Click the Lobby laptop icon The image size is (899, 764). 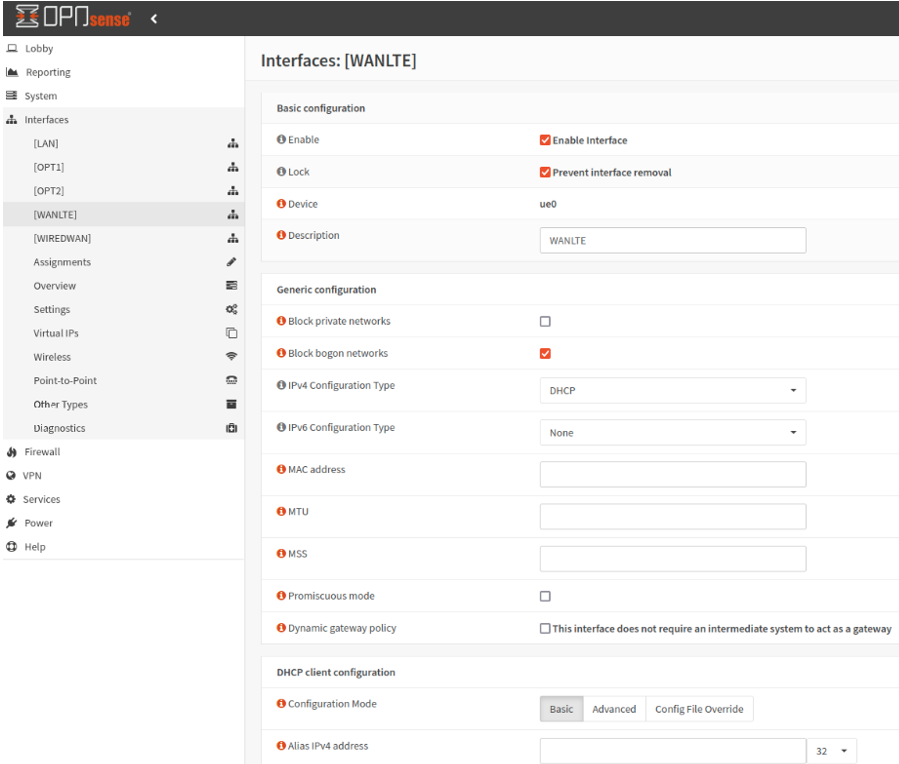(12, 48)
